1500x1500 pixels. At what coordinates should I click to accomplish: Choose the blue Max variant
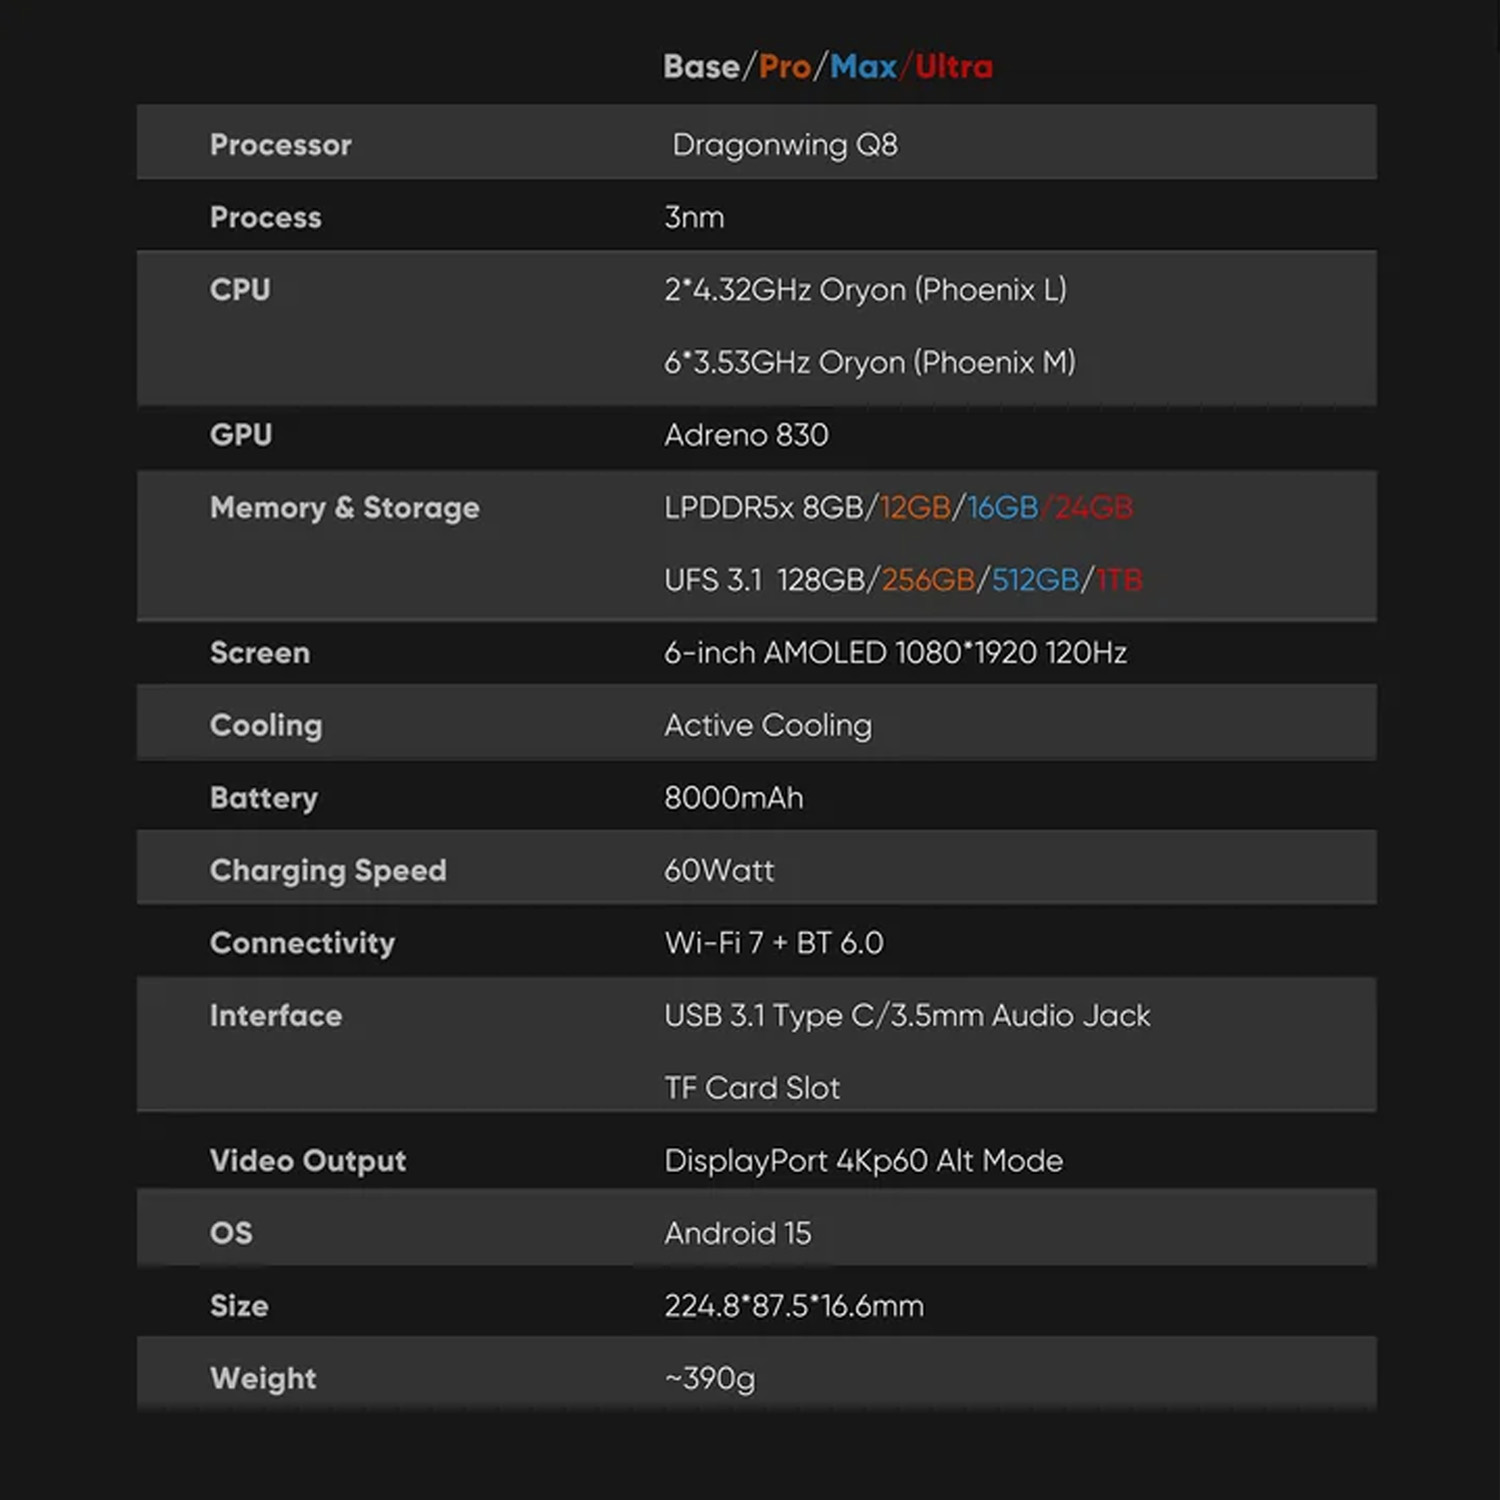coord(863,67)
